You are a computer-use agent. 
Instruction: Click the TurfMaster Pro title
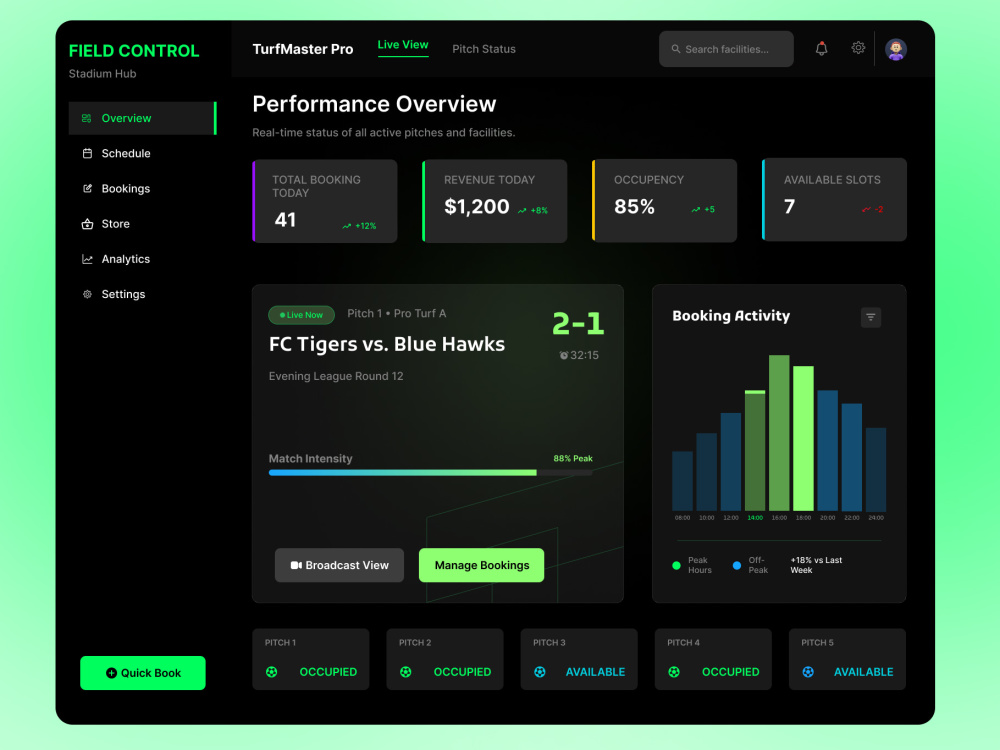coord(303,49)
